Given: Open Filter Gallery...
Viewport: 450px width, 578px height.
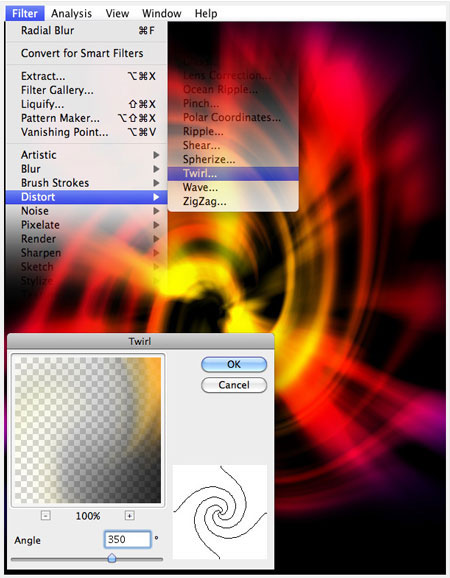Looking at the screenshot, I should [x=87, y=90].
